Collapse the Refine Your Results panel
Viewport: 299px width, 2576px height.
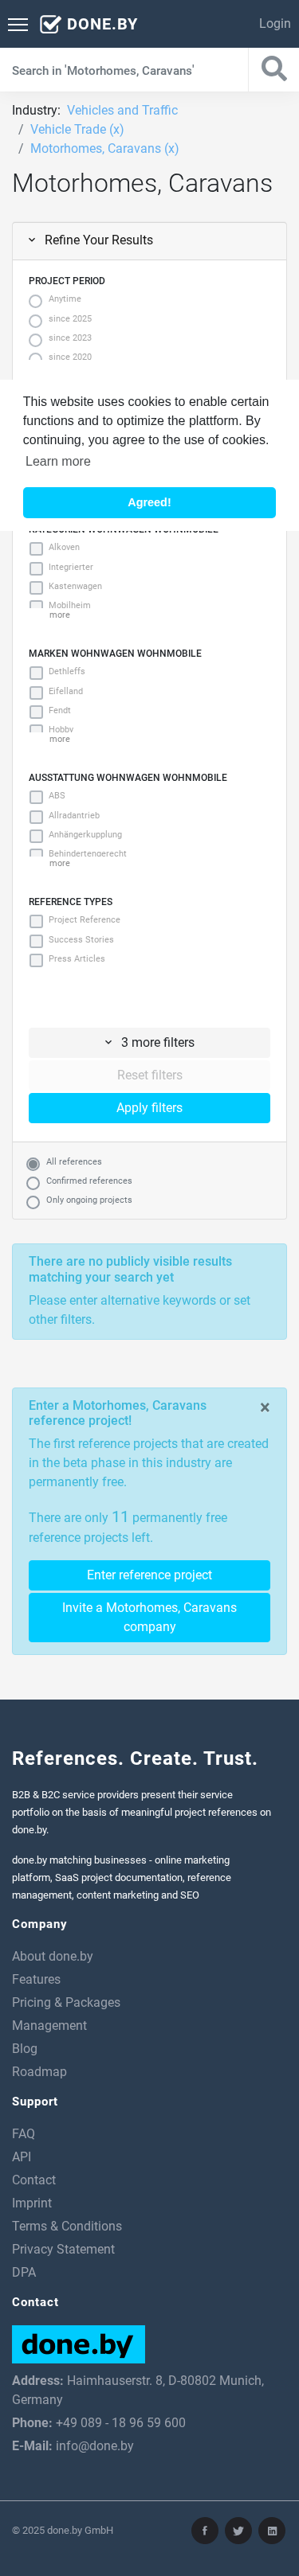click(149, 240)
